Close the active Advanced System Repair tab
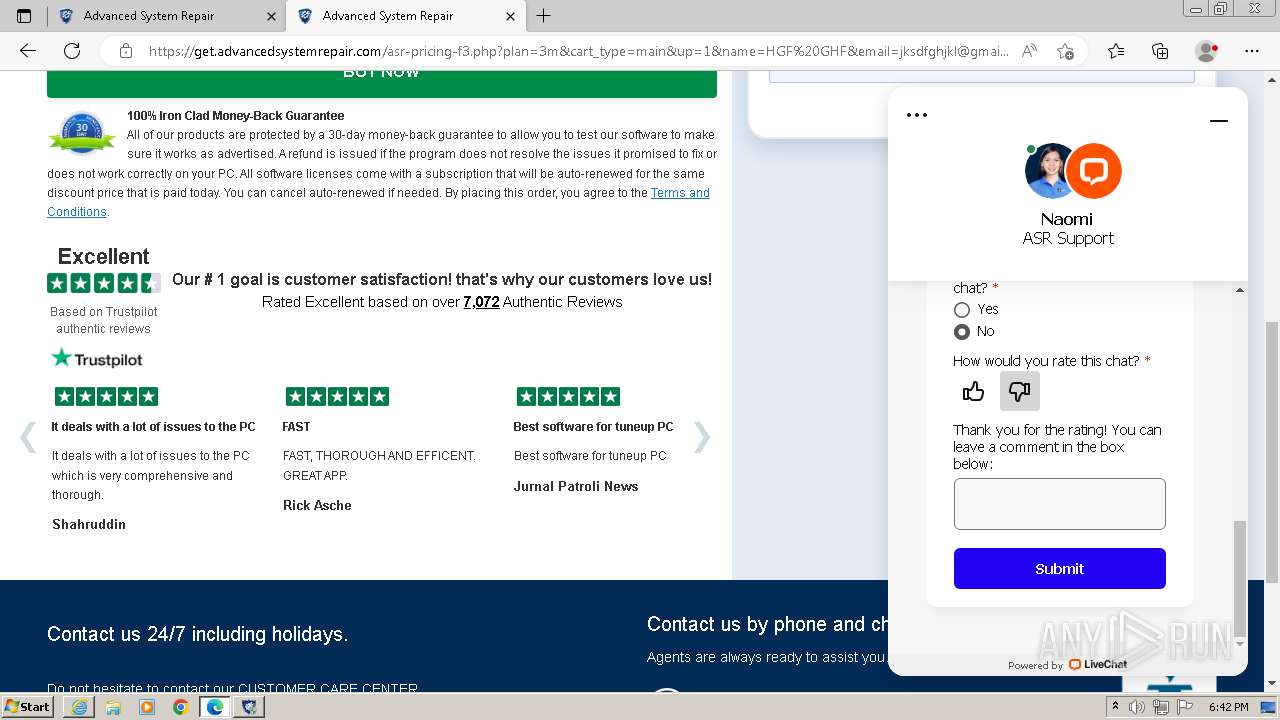This screenshot has width=1280, height=720. pyautogui.click(x=510, y=16)
